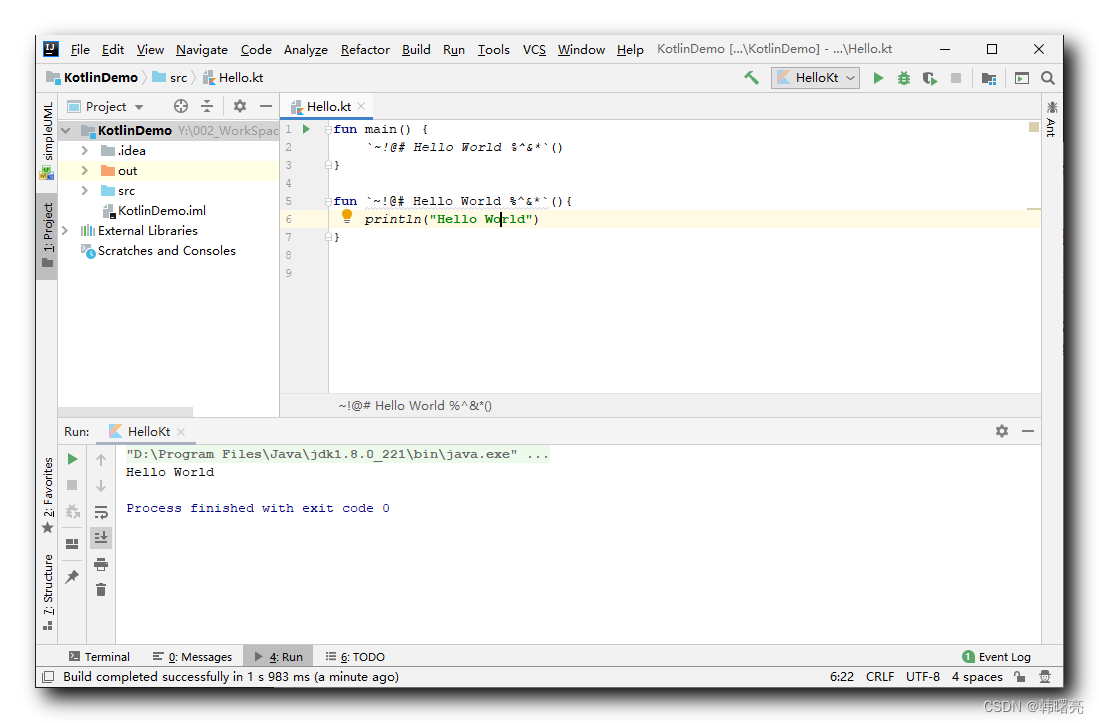Viewport: 1099px width, 723px height.
Task: Hide the Project panel with the minus icon
Action: pos(266,106)
